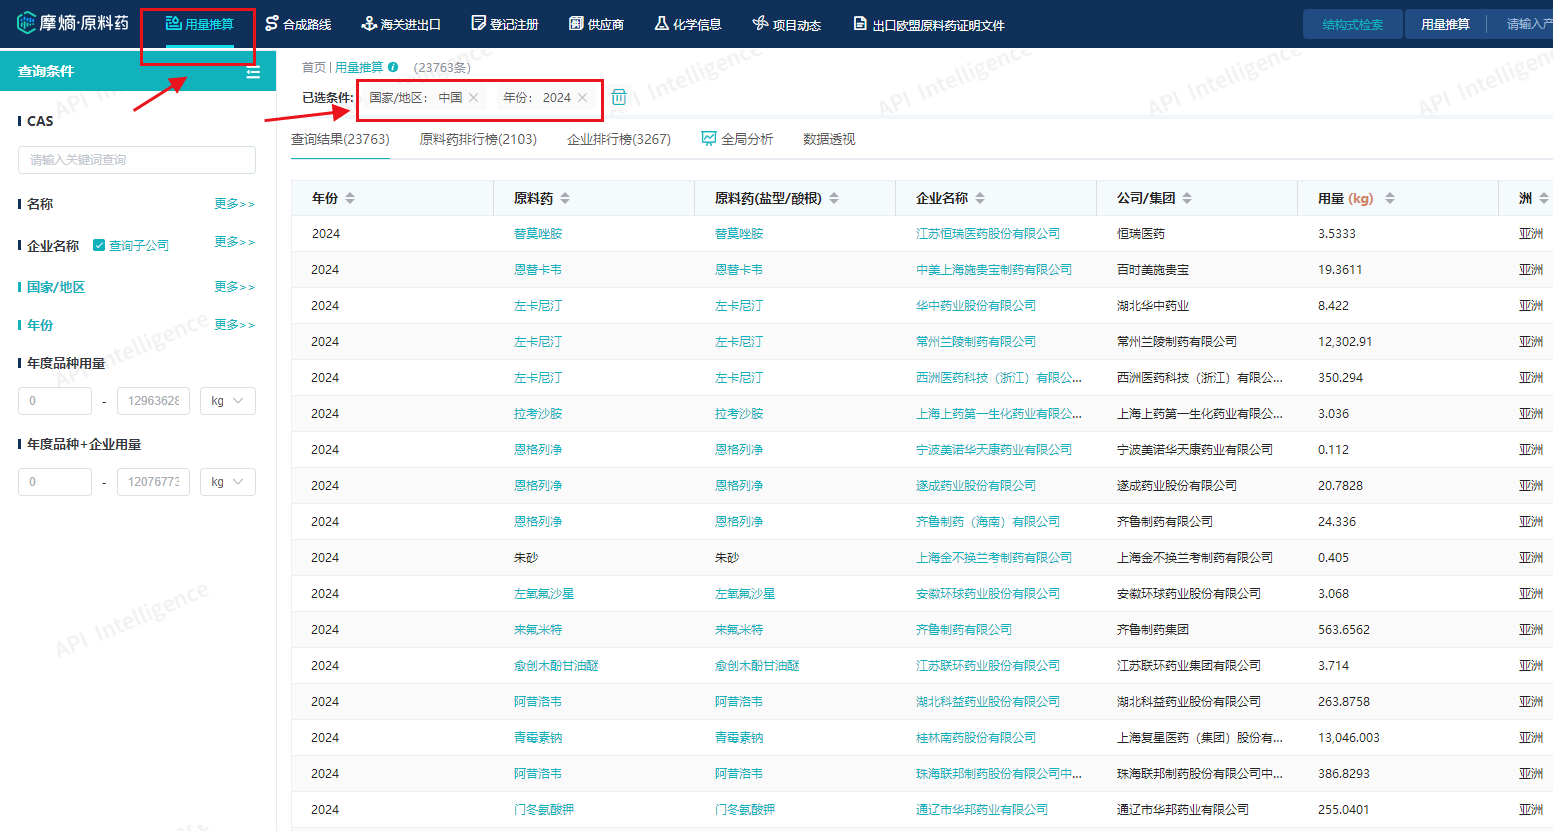This screenshot has width=1553, height=831.
Task: Toggle the 查询子公司 checkbox
Action: [x=99, y=245]
